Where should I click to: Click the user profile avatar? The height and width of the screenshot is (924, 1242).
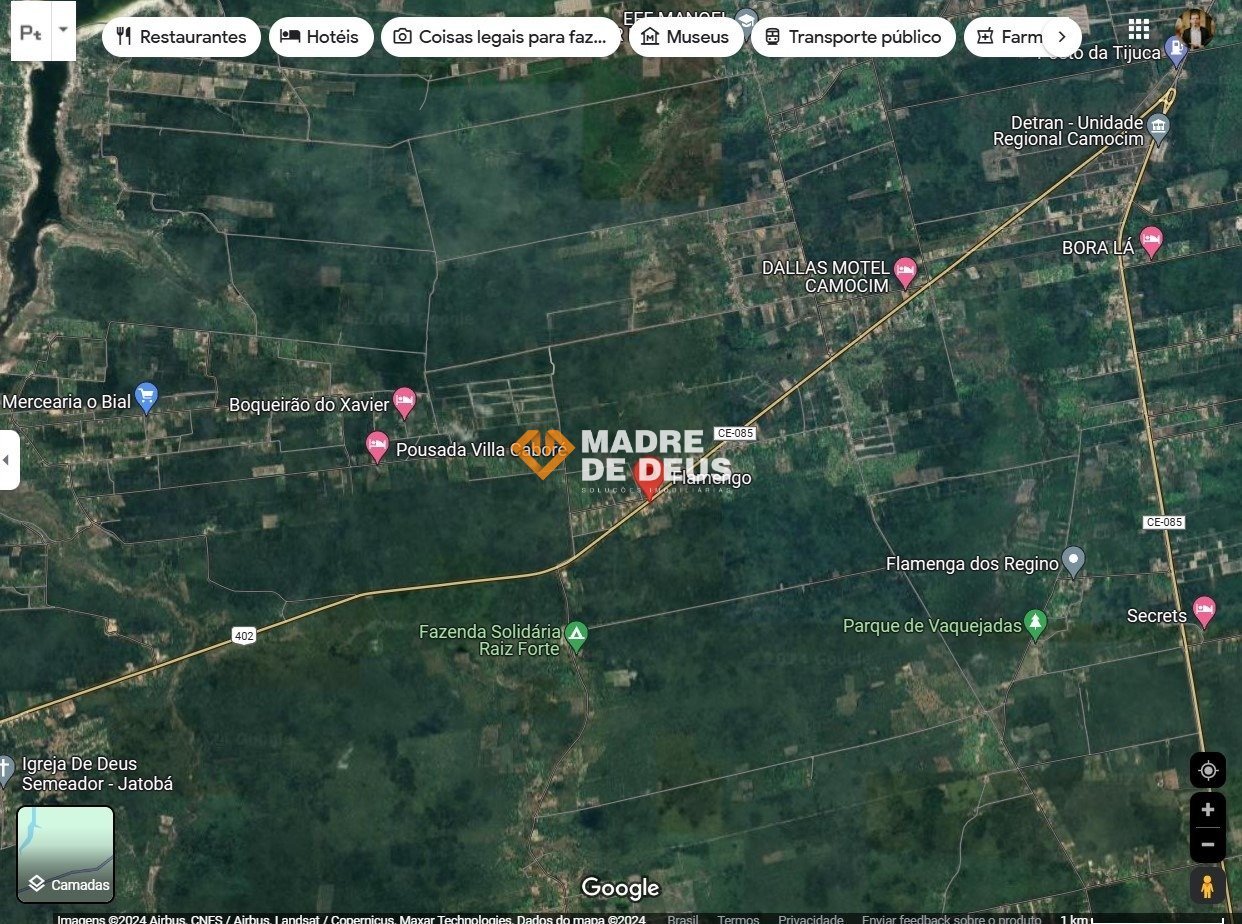point(1193,29)
